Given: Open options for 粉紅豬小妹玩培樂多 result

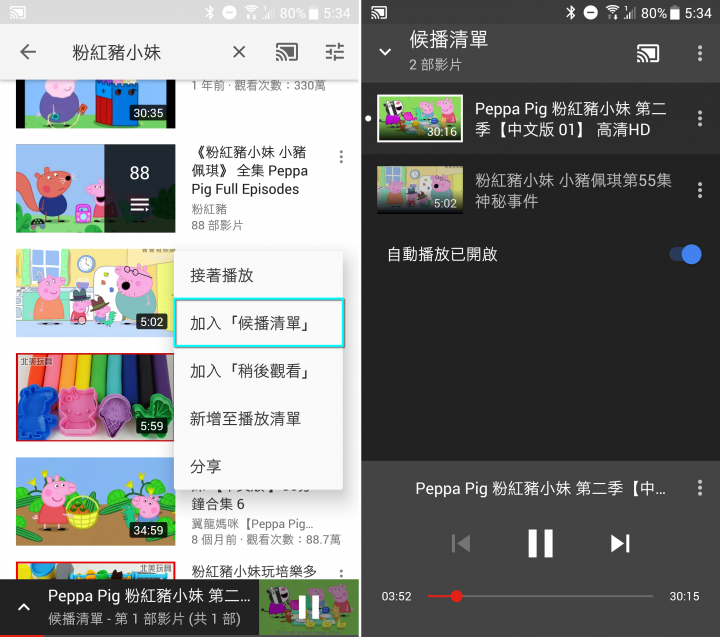Looking at the screenshot, I should coord(341,573).
